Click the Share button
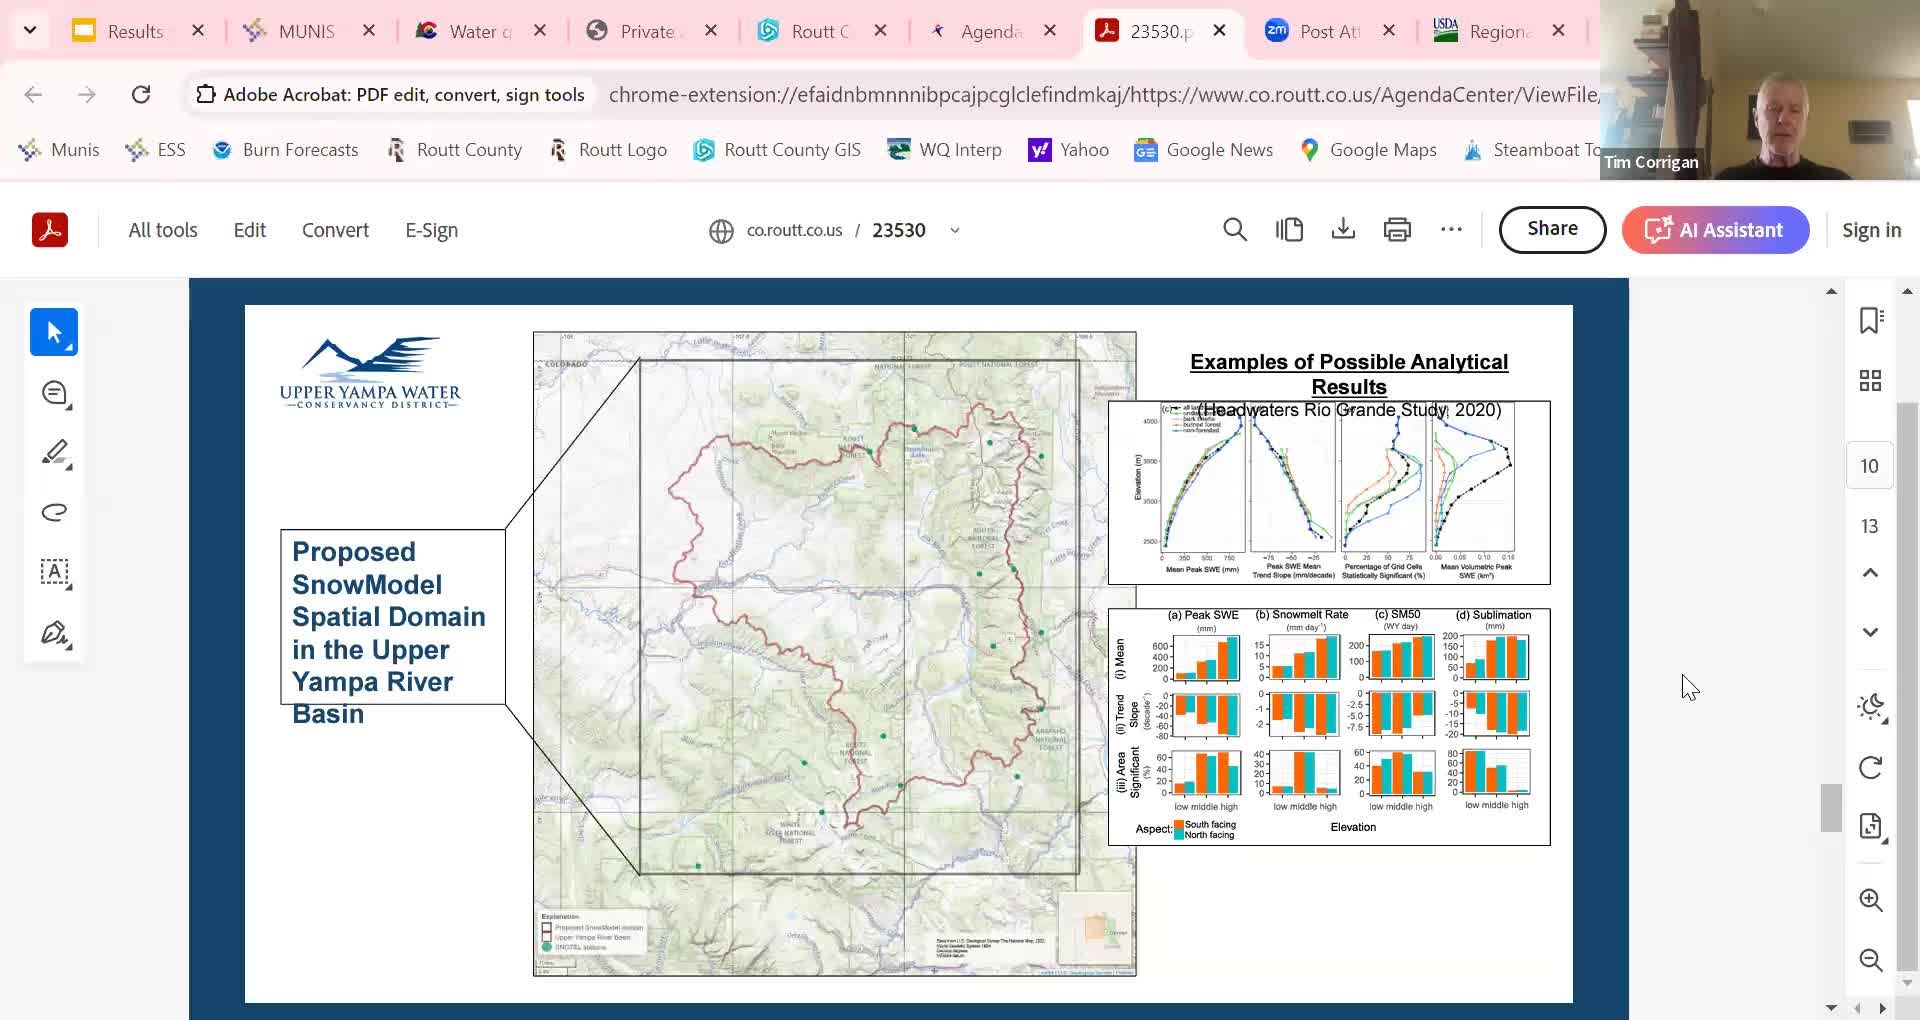The height and width of the screenshot is (1020, 1920). tap(1552, 229)
